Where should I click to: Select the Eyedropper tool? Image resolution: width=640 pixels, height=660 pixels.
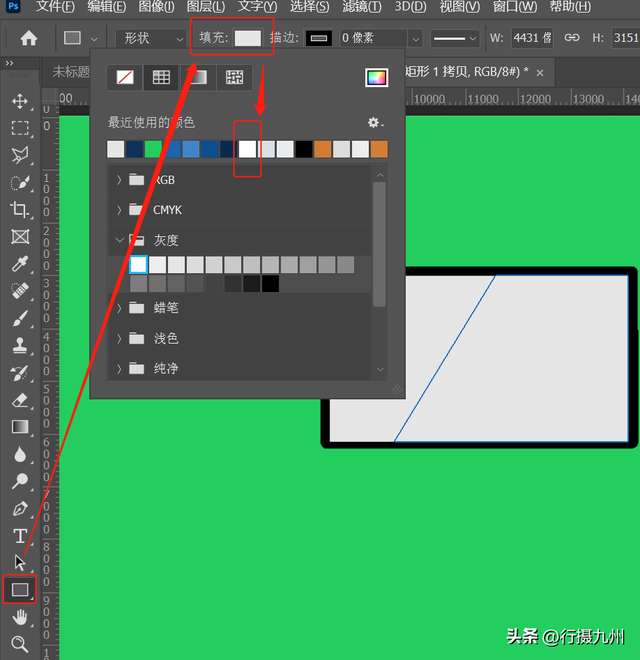tap(20, 263)
